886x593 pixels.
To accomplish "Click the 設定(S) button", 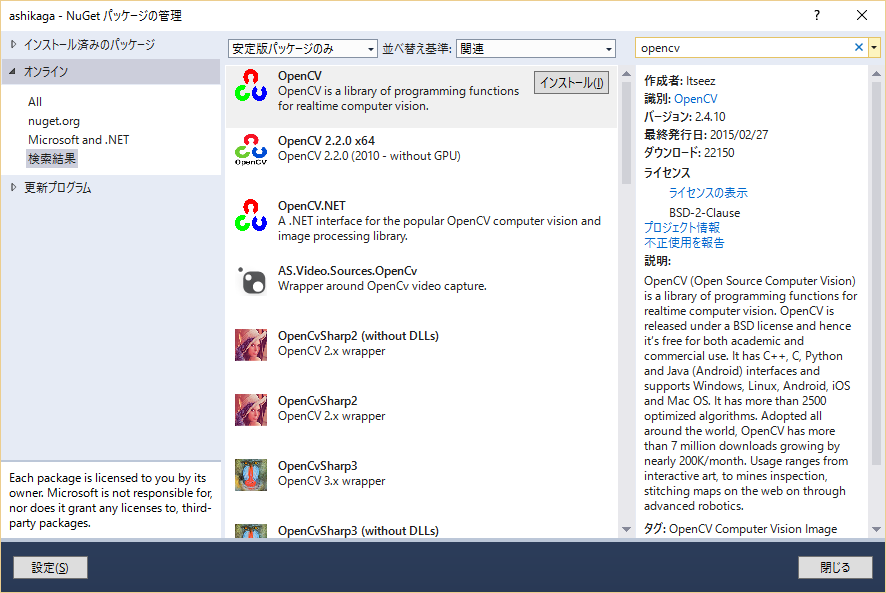I will tap(50, 568).
